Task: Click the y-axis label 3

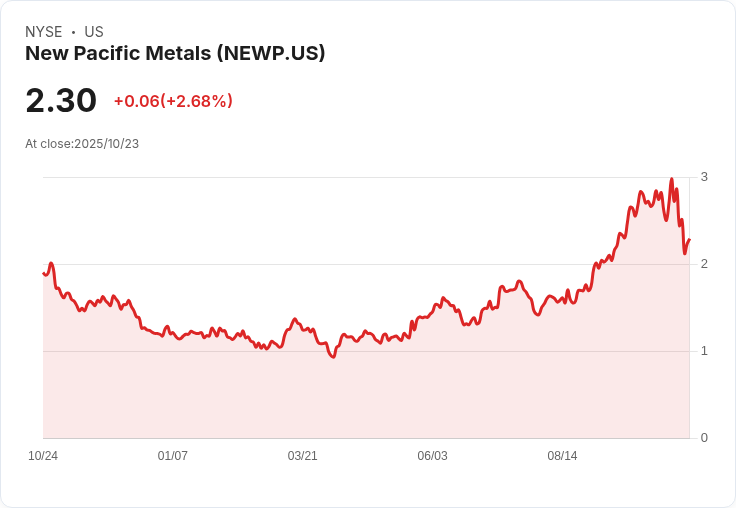Action: point(704,177)
